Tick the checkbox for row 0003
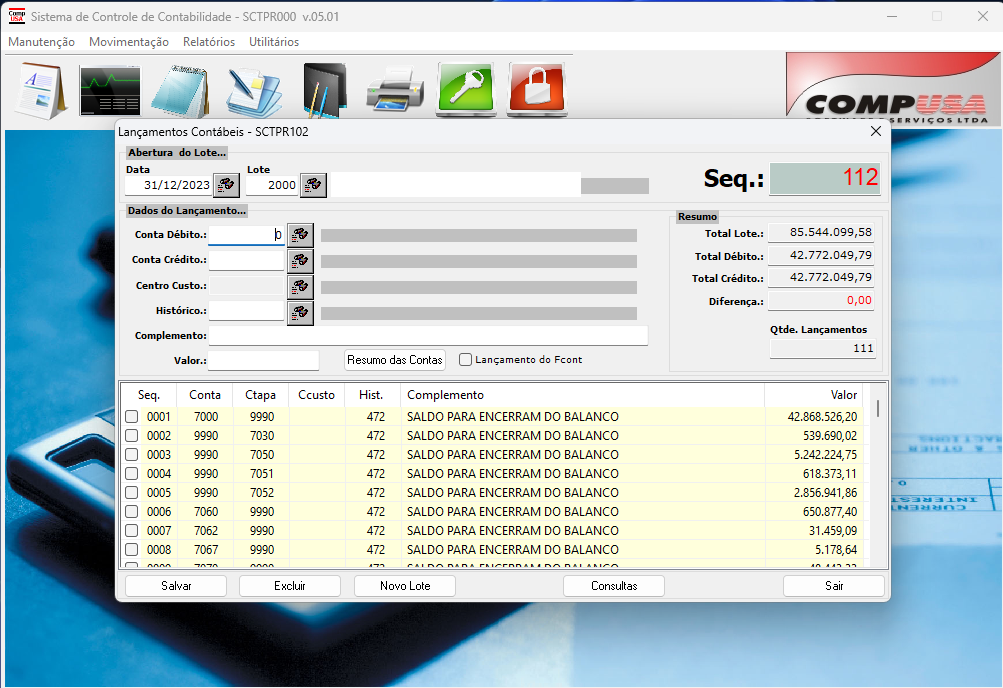Screen dimensions: 1003x688 [132, 455]
